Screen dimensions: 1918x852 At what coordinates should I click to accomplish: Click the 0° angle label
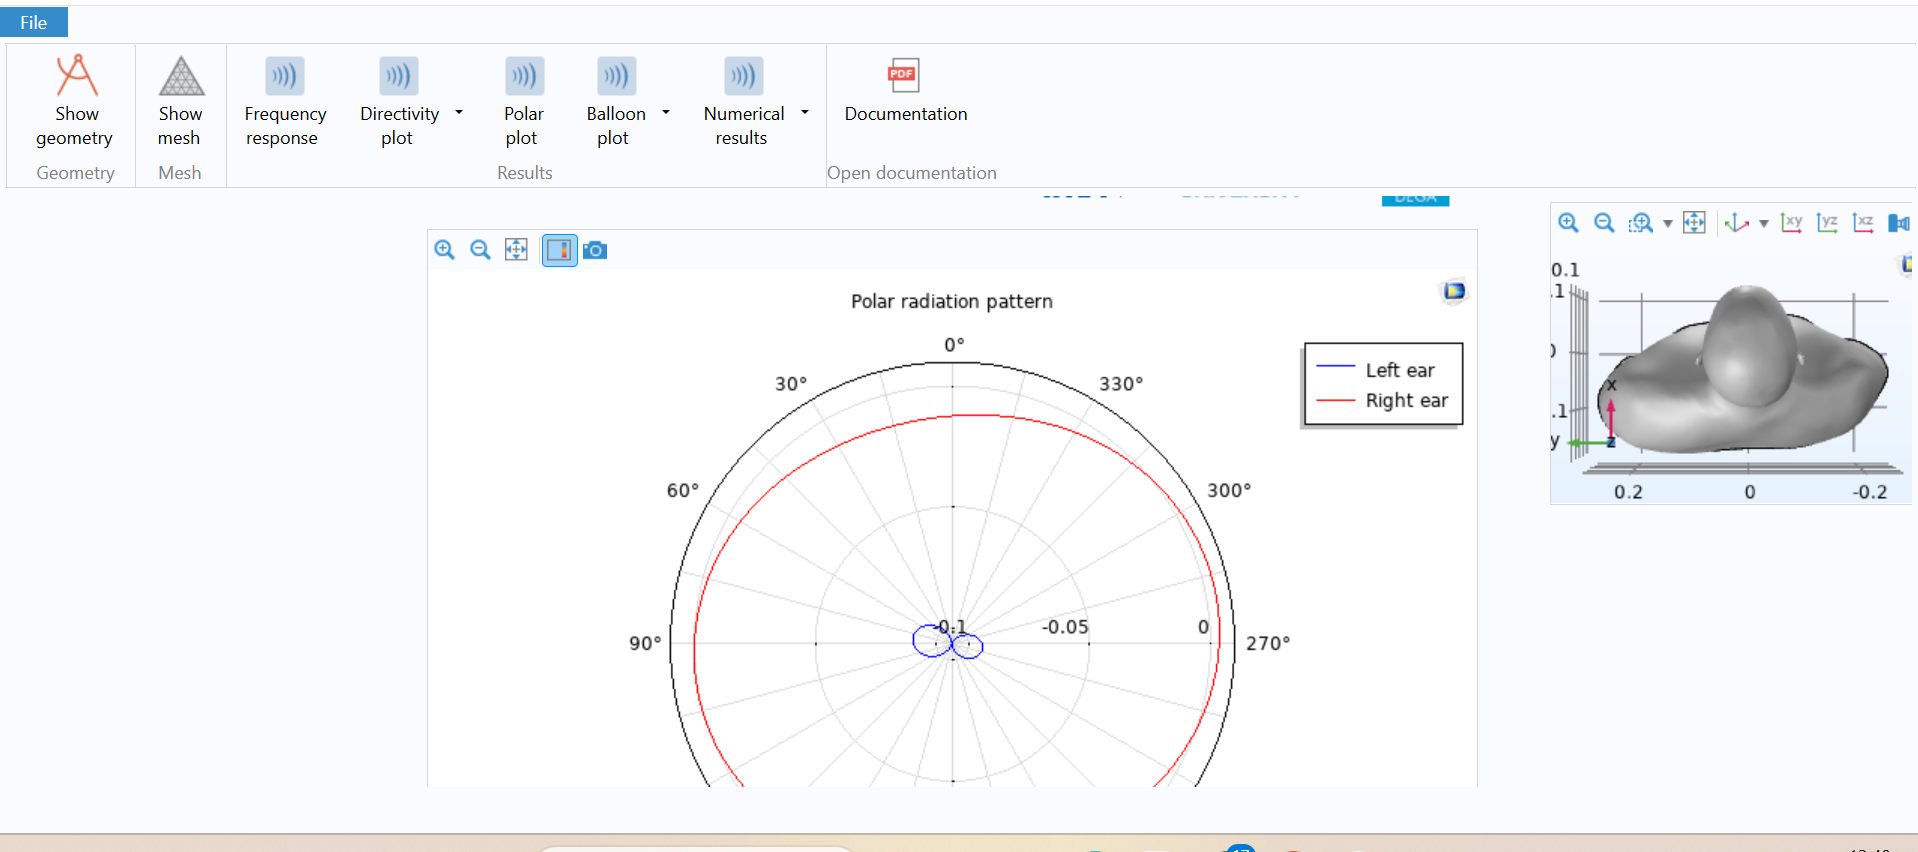coord(954,345)
